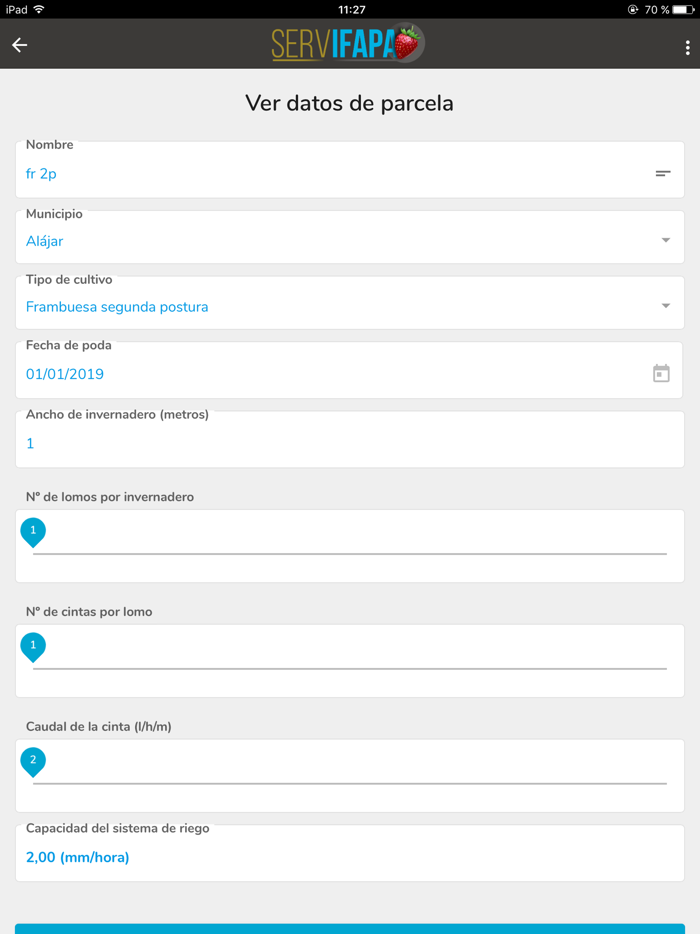
Task: Select the Frambuesa segunda postura crop value
Action: [117, 307]
